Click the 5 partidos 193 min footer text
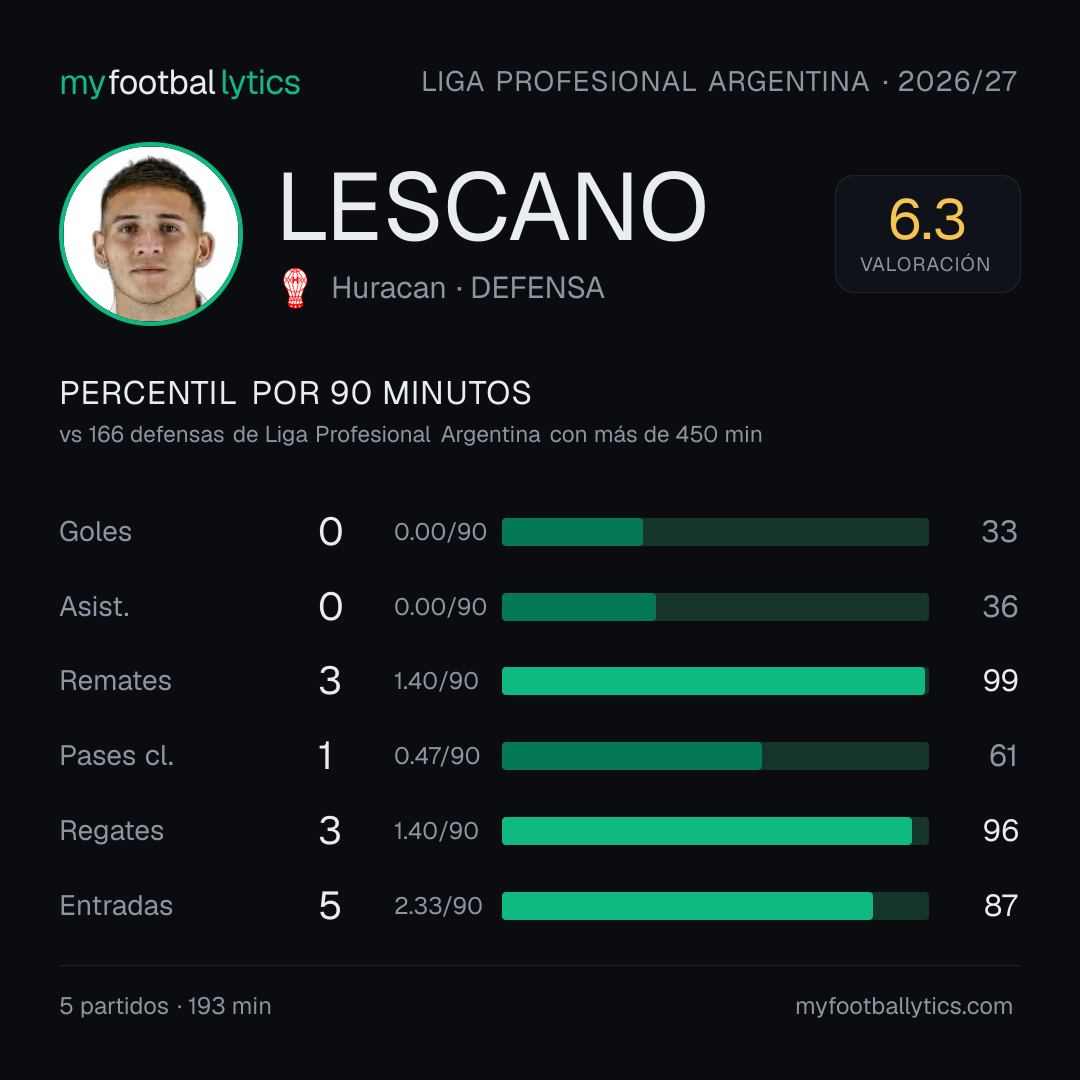The image size is (1080, 1080). coord(165,1006)
